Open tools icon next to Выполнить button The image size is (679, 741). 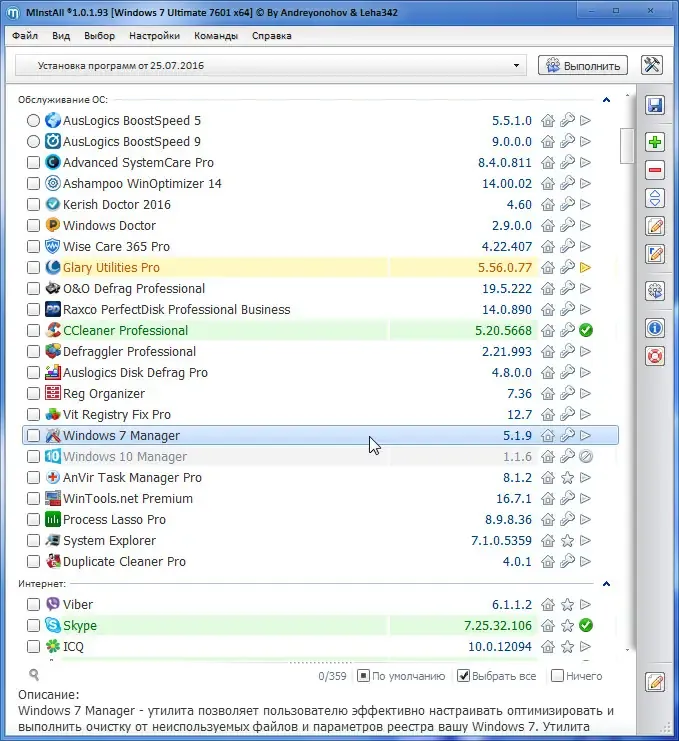[652, 65]
